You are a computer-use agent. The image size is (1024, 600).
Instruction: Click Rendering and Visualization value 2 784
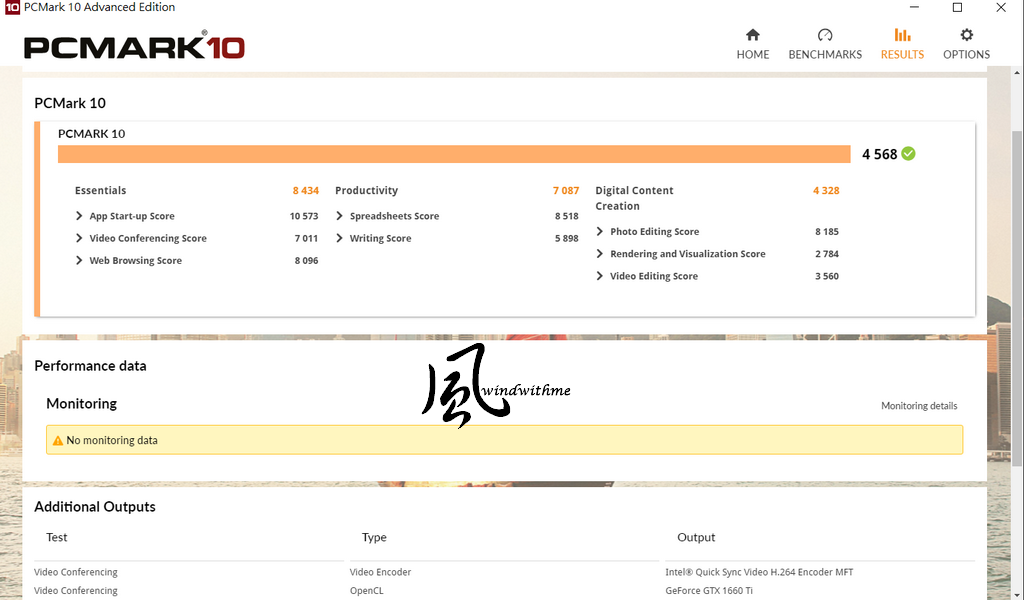point(827,254)
